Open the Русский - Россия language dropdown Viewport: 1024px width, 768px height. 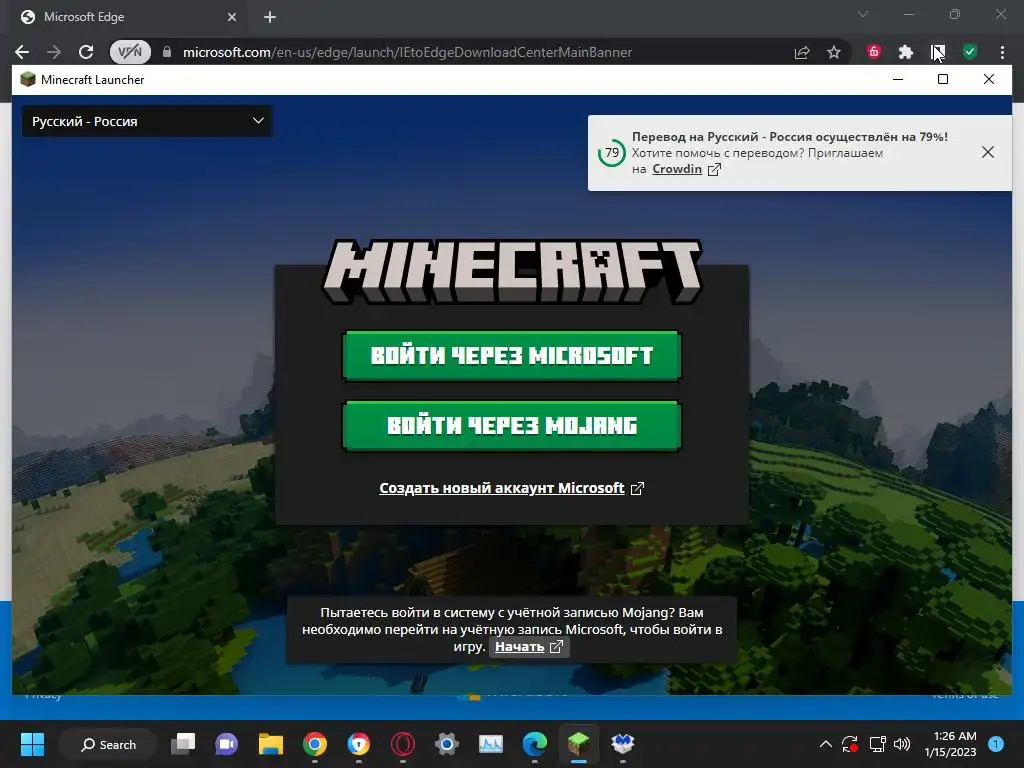tap(147, 121)
